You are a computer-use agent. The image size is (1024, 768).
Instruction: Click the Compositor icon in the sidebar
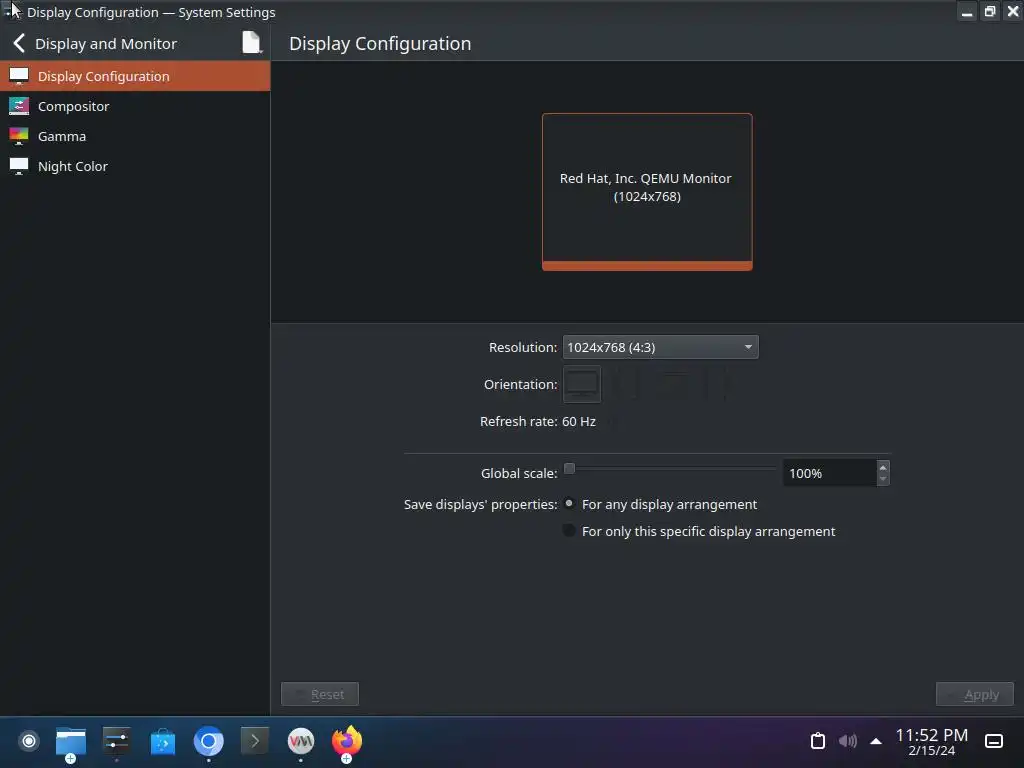tap(19, 106)
